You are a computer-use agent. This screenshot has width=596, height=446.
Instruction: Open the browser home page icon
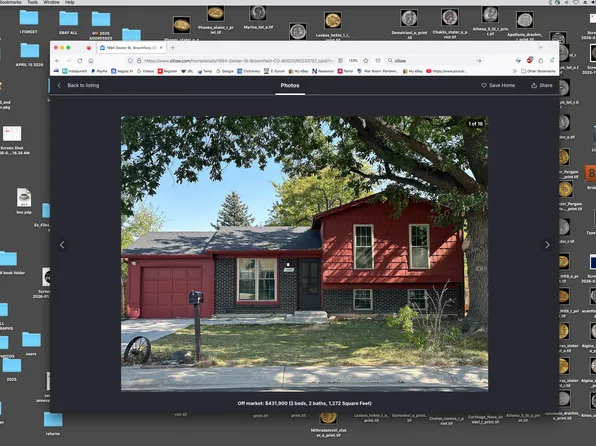pyautogui.click(x=90, y=60)
